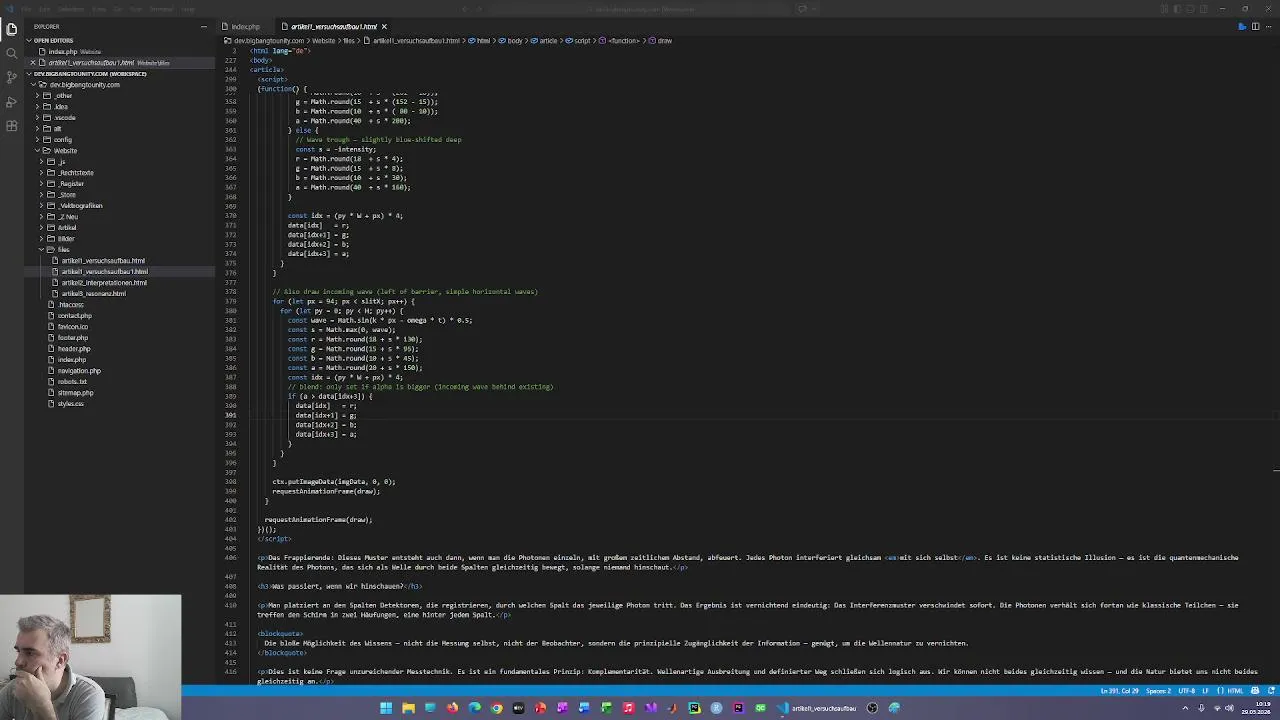Open File Explorer from taskbar
This screenshot has width=1280, height=720.
(408, 708)
